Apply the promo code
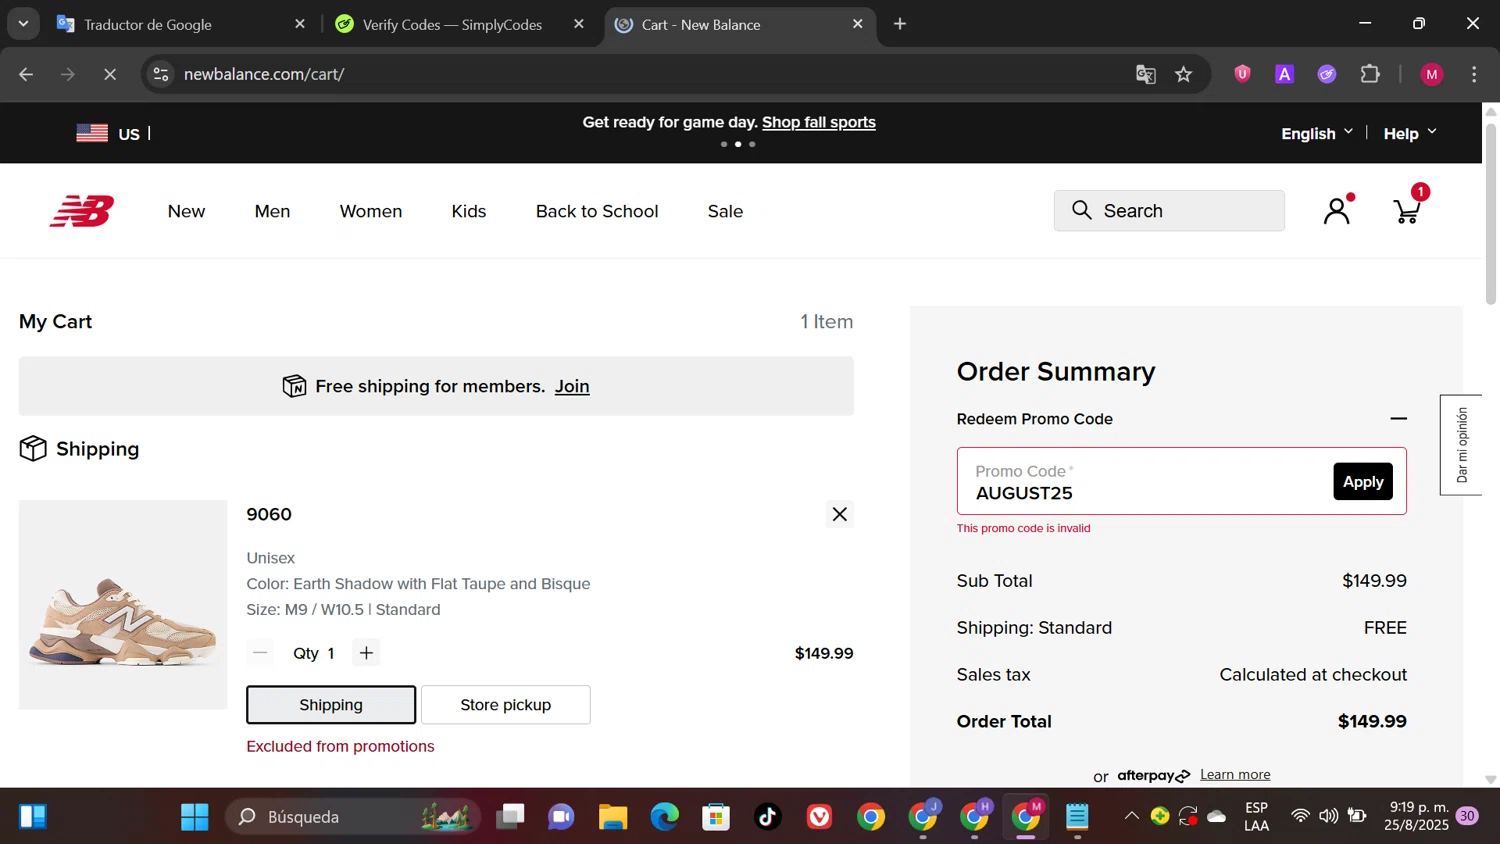1500x844 pixels. click(1363, 481)
